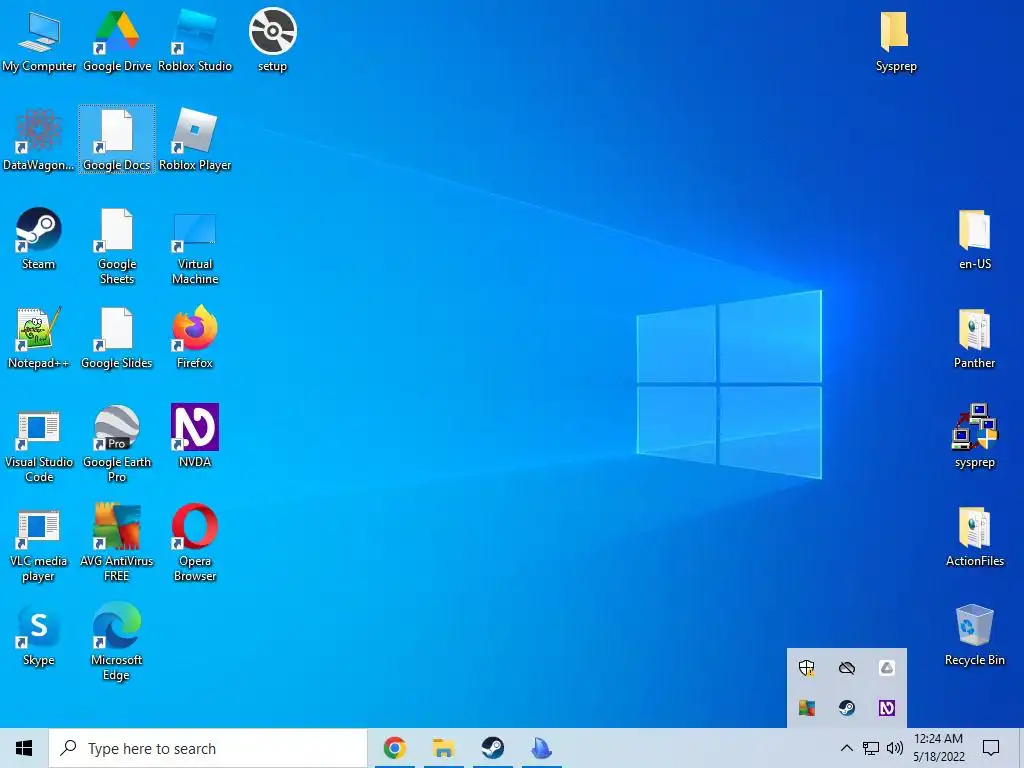Image resolution: width=1024 pixels, height=768 pixels.
Task: Open Windows Security shield in tray popup
Action: pos(807,667)
